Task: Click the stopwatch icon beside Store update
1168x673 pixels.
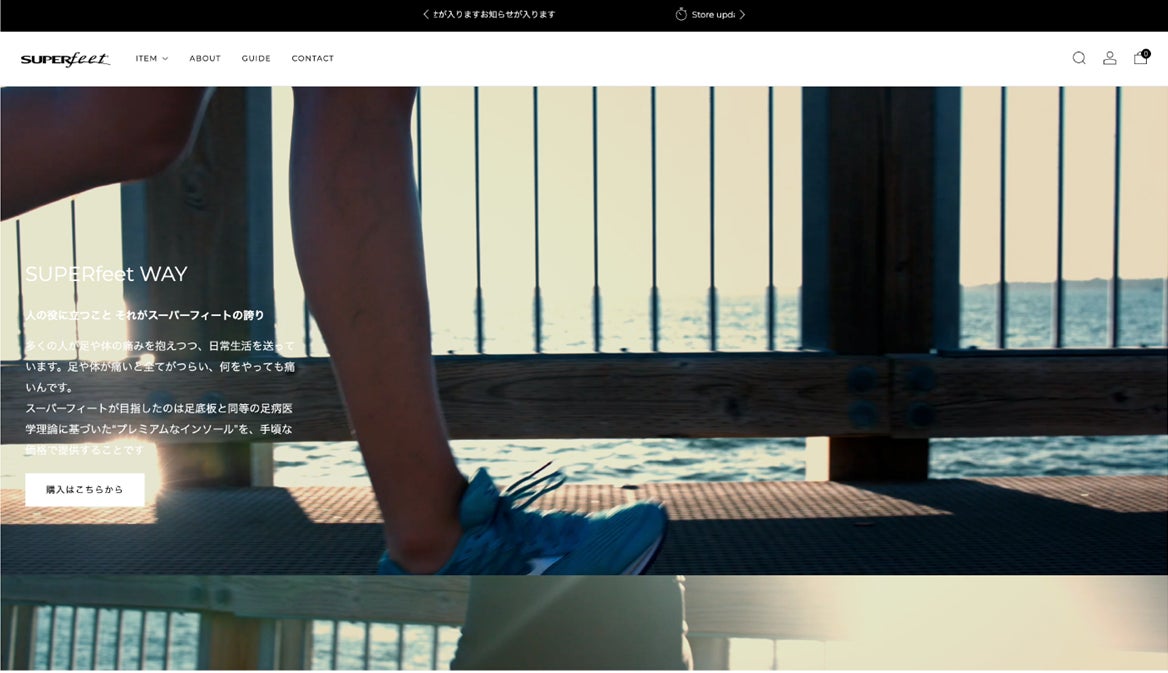Action: pyautogui.click(x=681, y=14)
